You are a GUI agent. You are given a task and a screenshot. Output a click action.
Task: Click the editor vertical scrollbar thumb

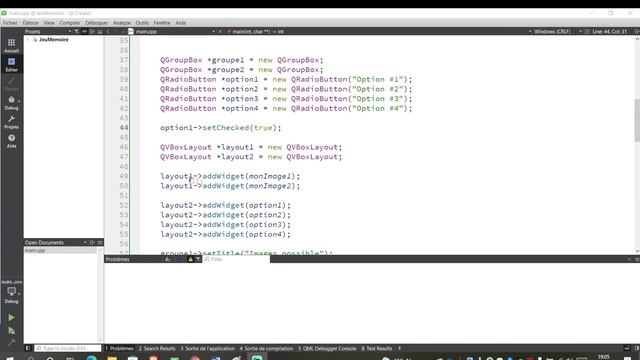[637, 120]
